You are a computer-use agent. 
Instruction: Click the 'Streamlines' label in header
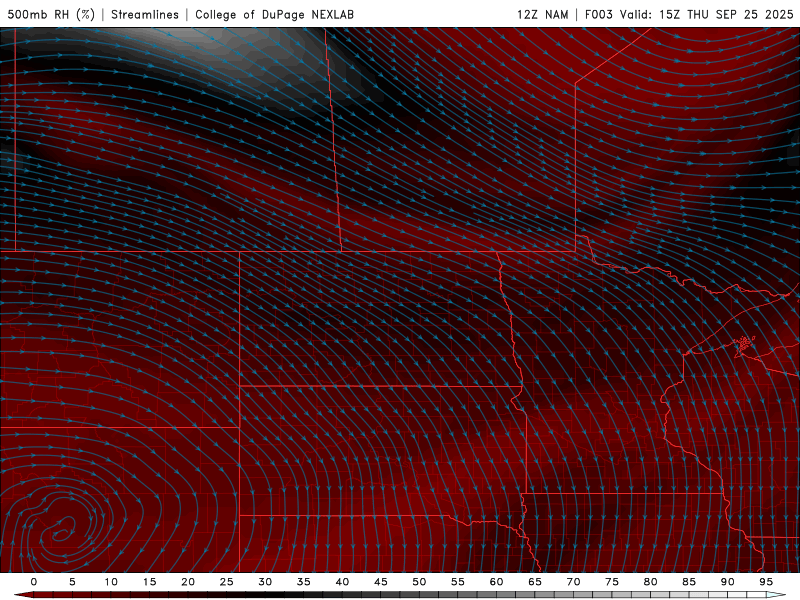(145, 14)
